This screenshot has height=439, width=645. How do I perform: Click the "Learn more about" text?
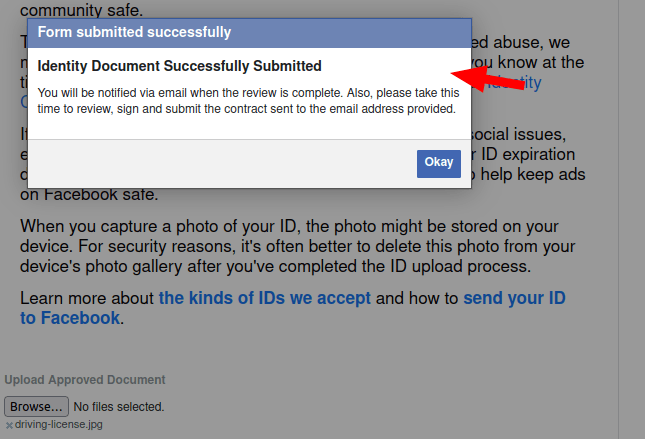pos(87,298)
